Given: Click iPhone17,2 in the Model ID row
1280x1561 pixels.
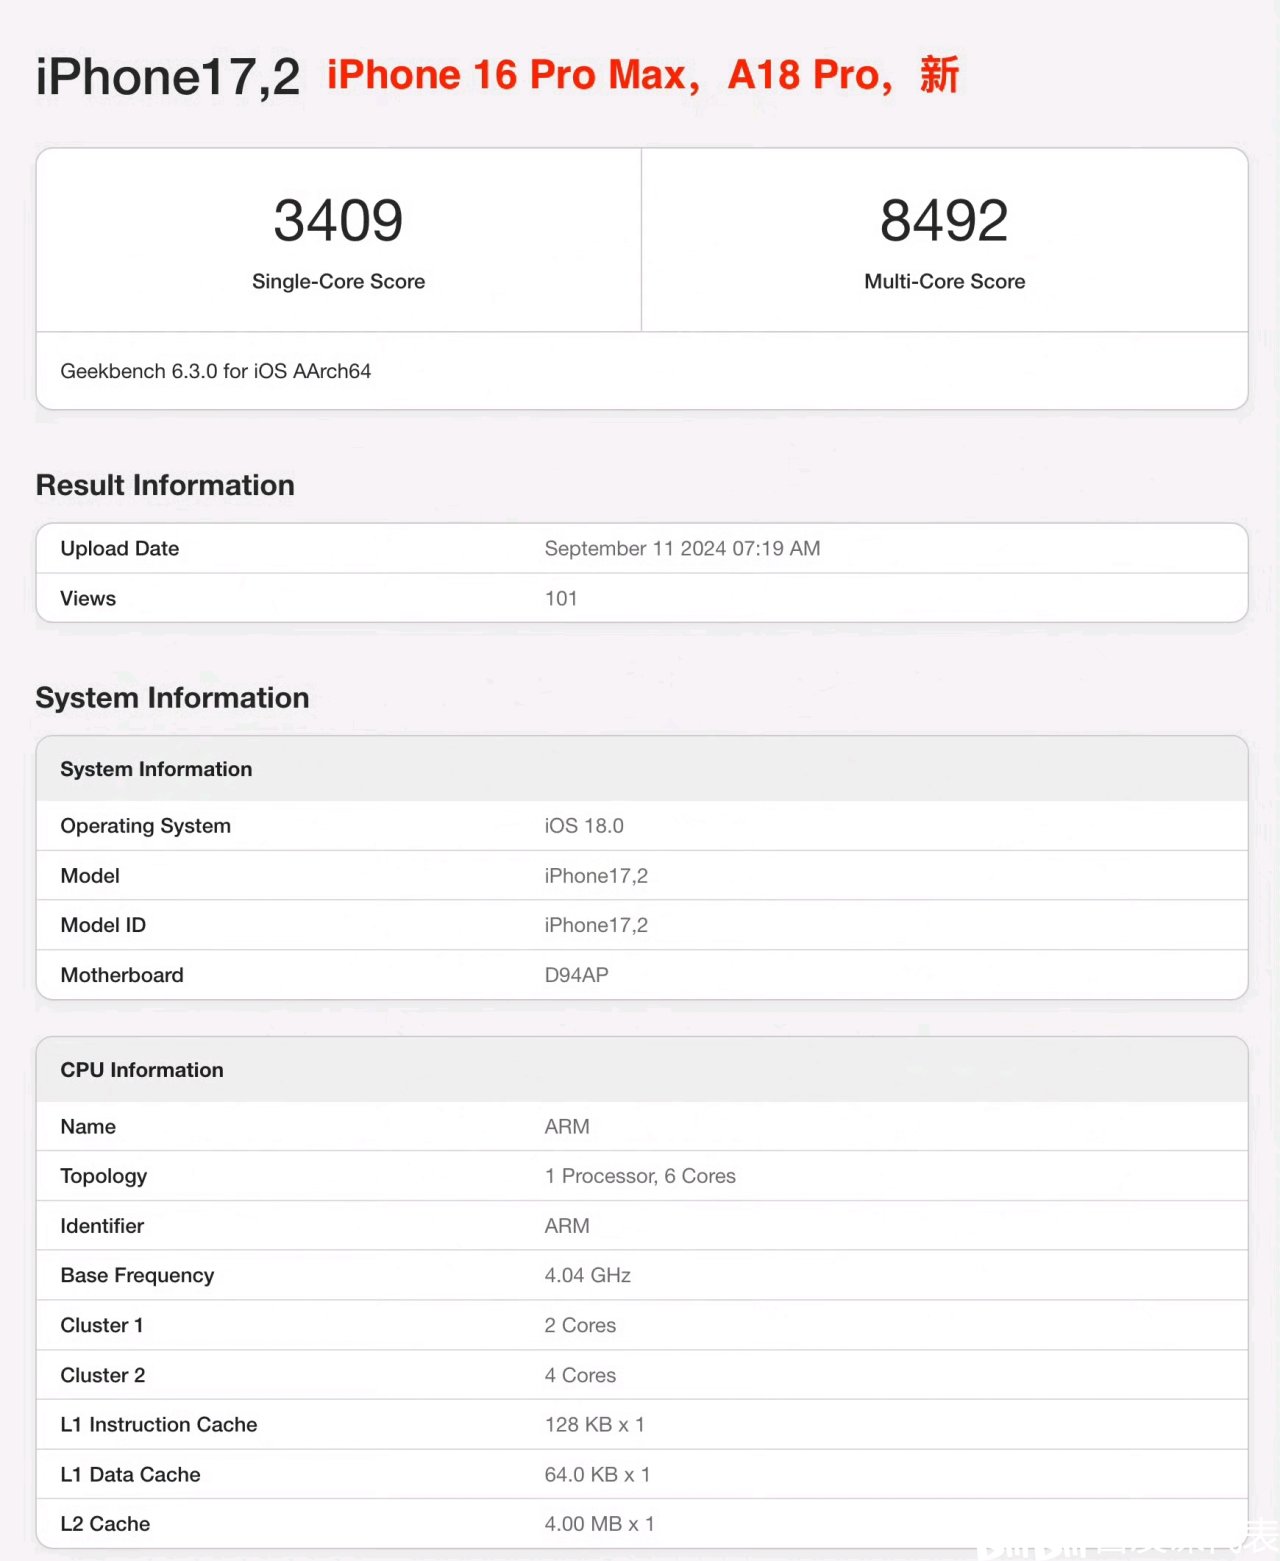Looking at the screenshot, I should click(596, 925).
